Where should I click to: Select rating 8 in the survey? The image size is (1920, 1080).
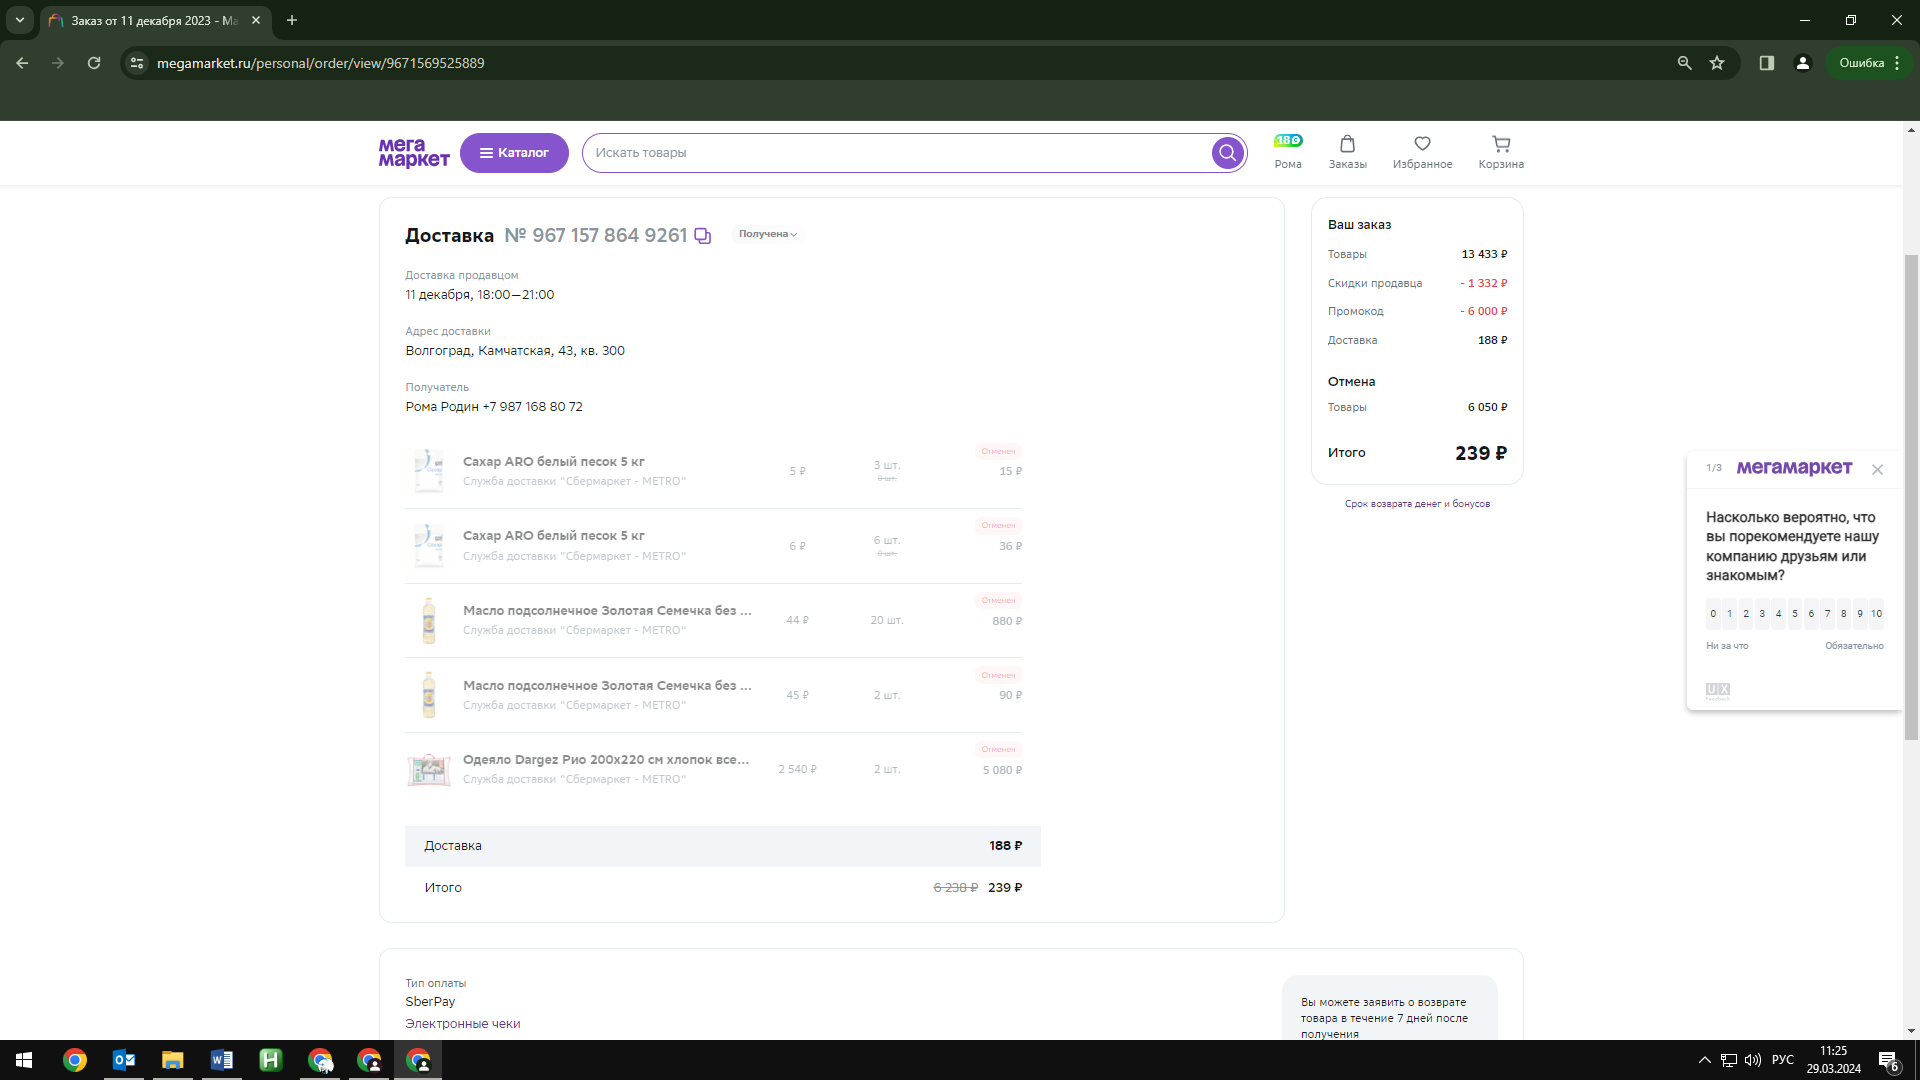(x=1844, y=614)
